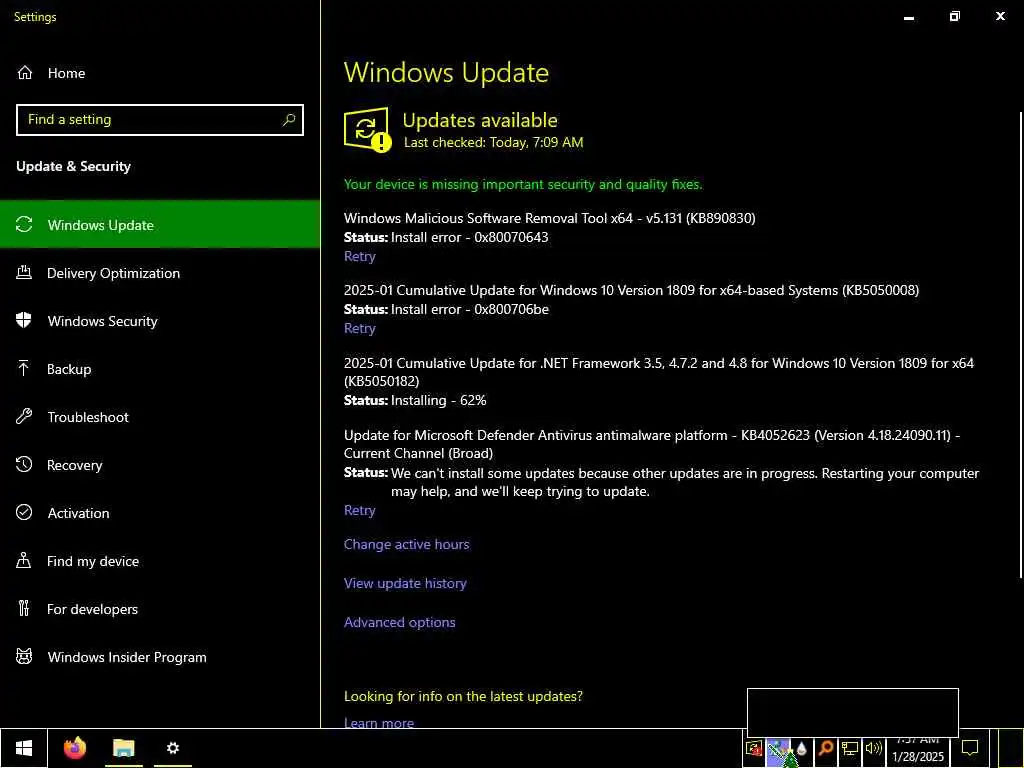Click the Recovery clock-arrow icon
Viewport: 1024px width, 768px height.
point(24,464)
